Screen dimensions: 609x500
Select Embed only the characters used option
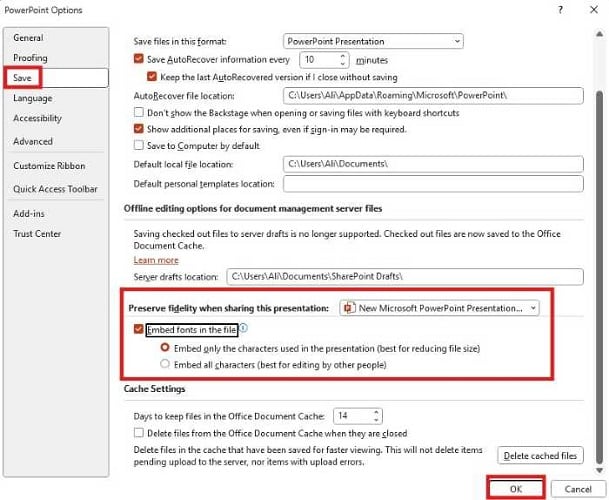click(x=165, y=348)
